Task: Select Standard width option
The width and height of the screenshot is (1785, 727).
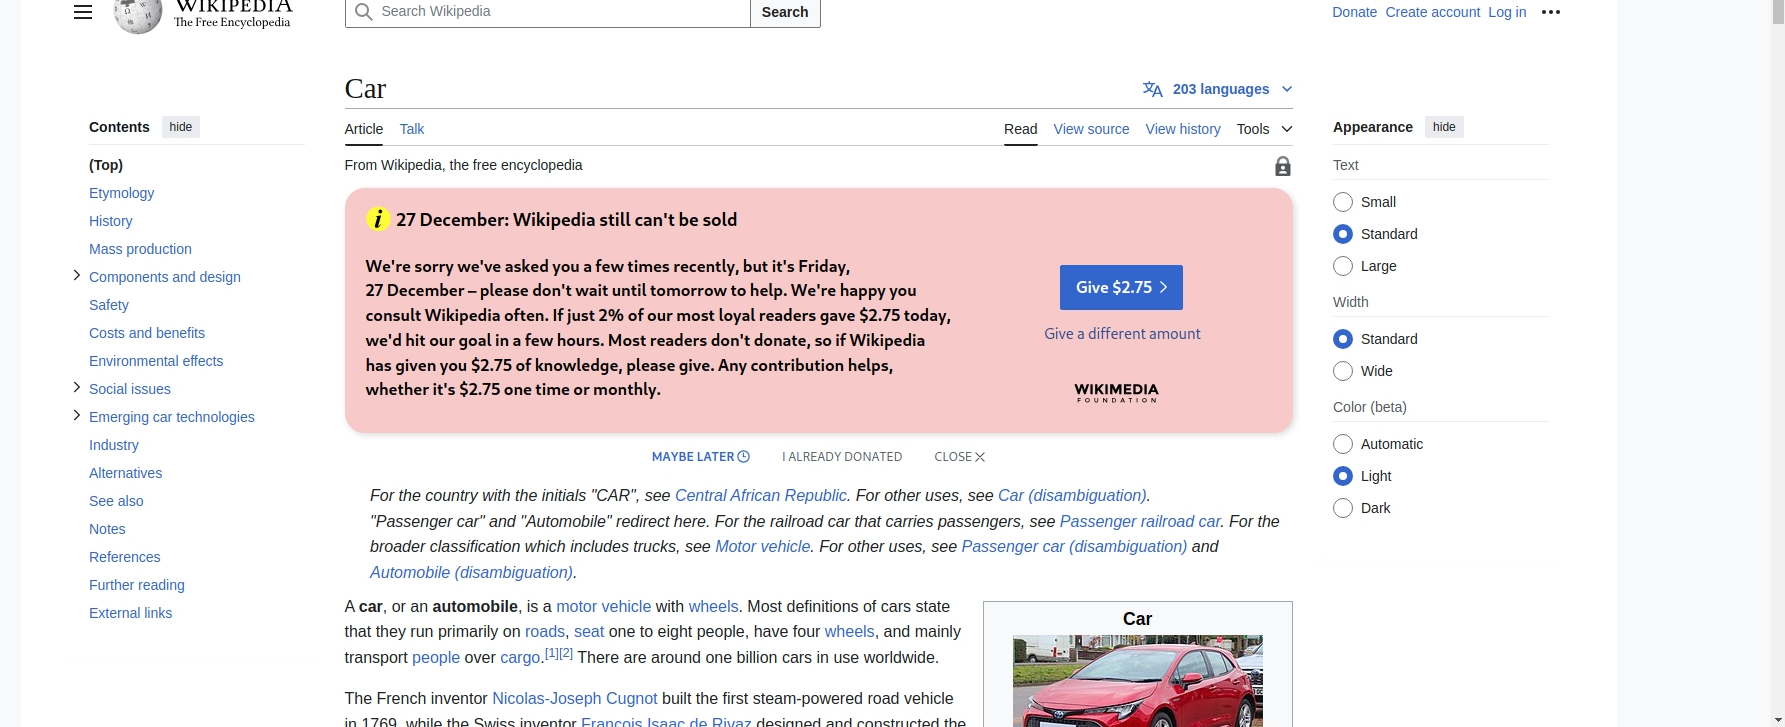Action: 1343,339
